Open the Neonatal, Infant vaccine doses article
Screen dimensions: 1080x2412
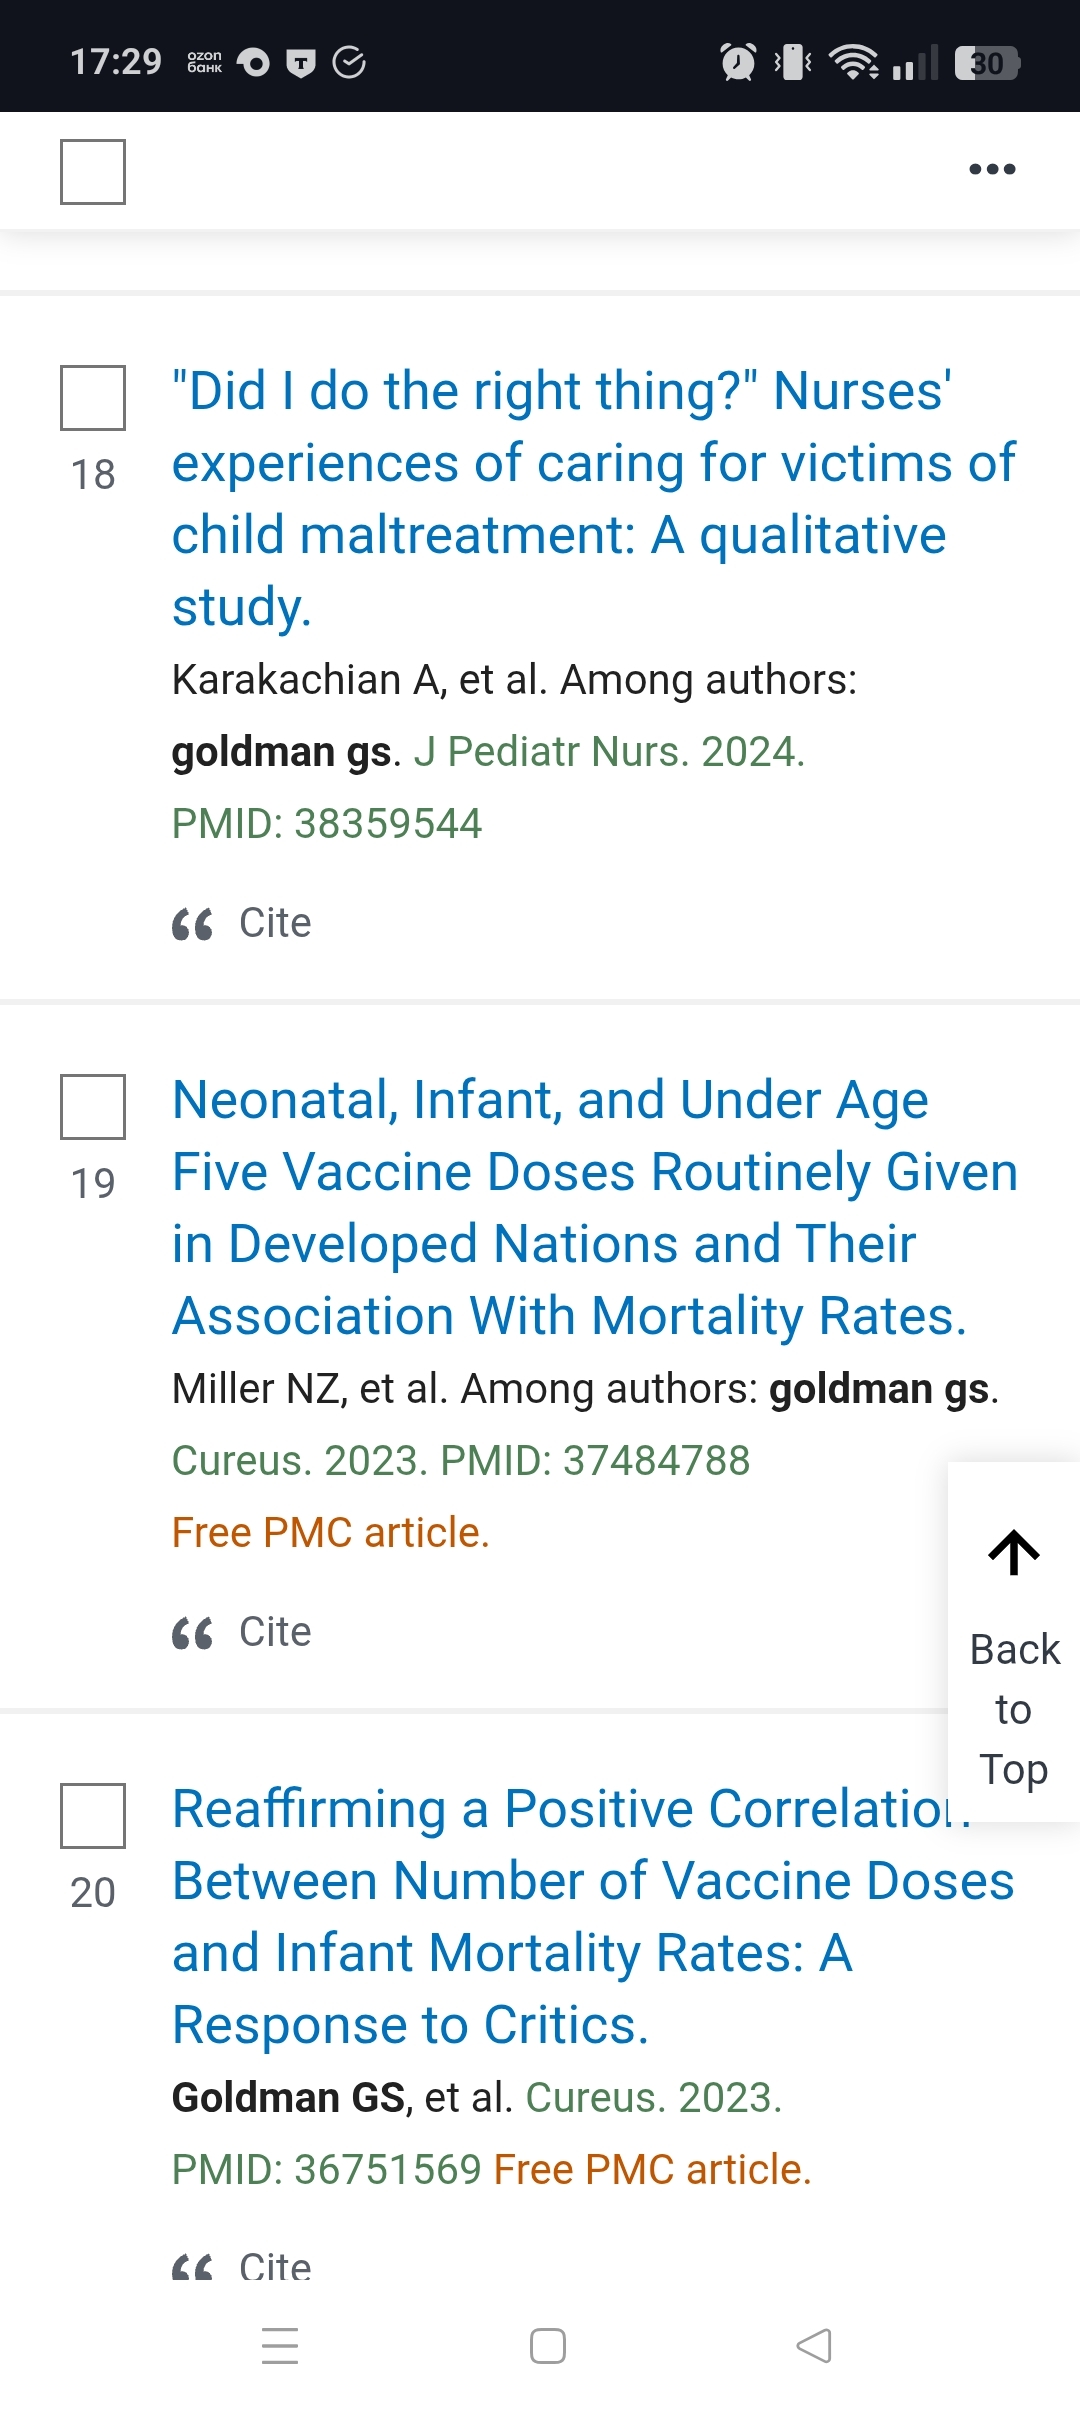pyautogui.click(x=594, y=1207)
